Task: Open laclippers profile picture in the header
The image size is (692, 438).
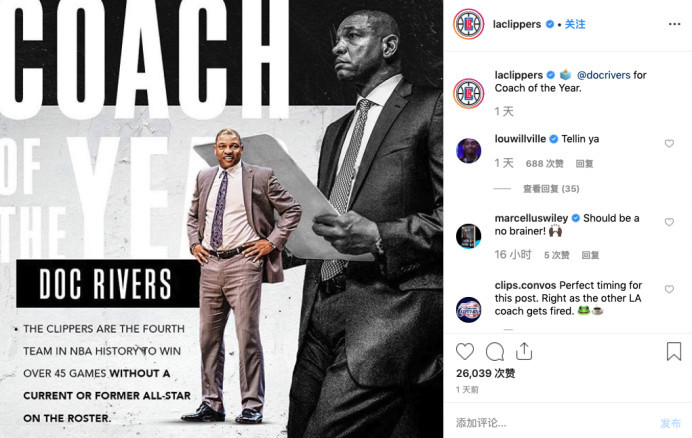Action: pyautogui.click(x=469, y=24)
